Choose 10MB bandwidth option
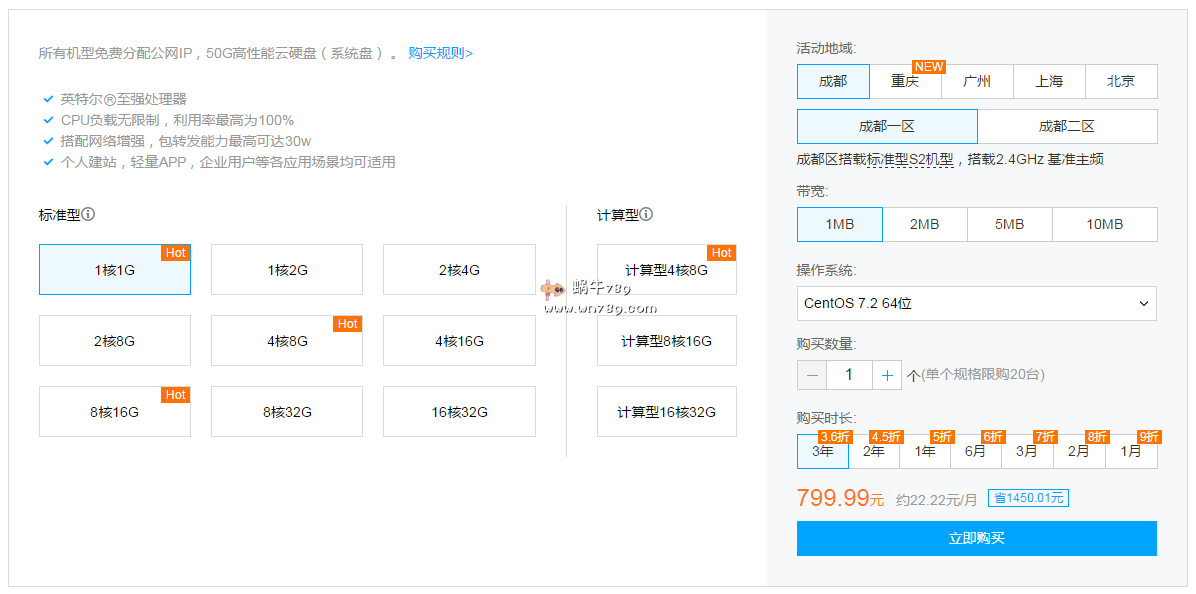The width and height of the screenshot is (1196, 594). (1104, 225)
